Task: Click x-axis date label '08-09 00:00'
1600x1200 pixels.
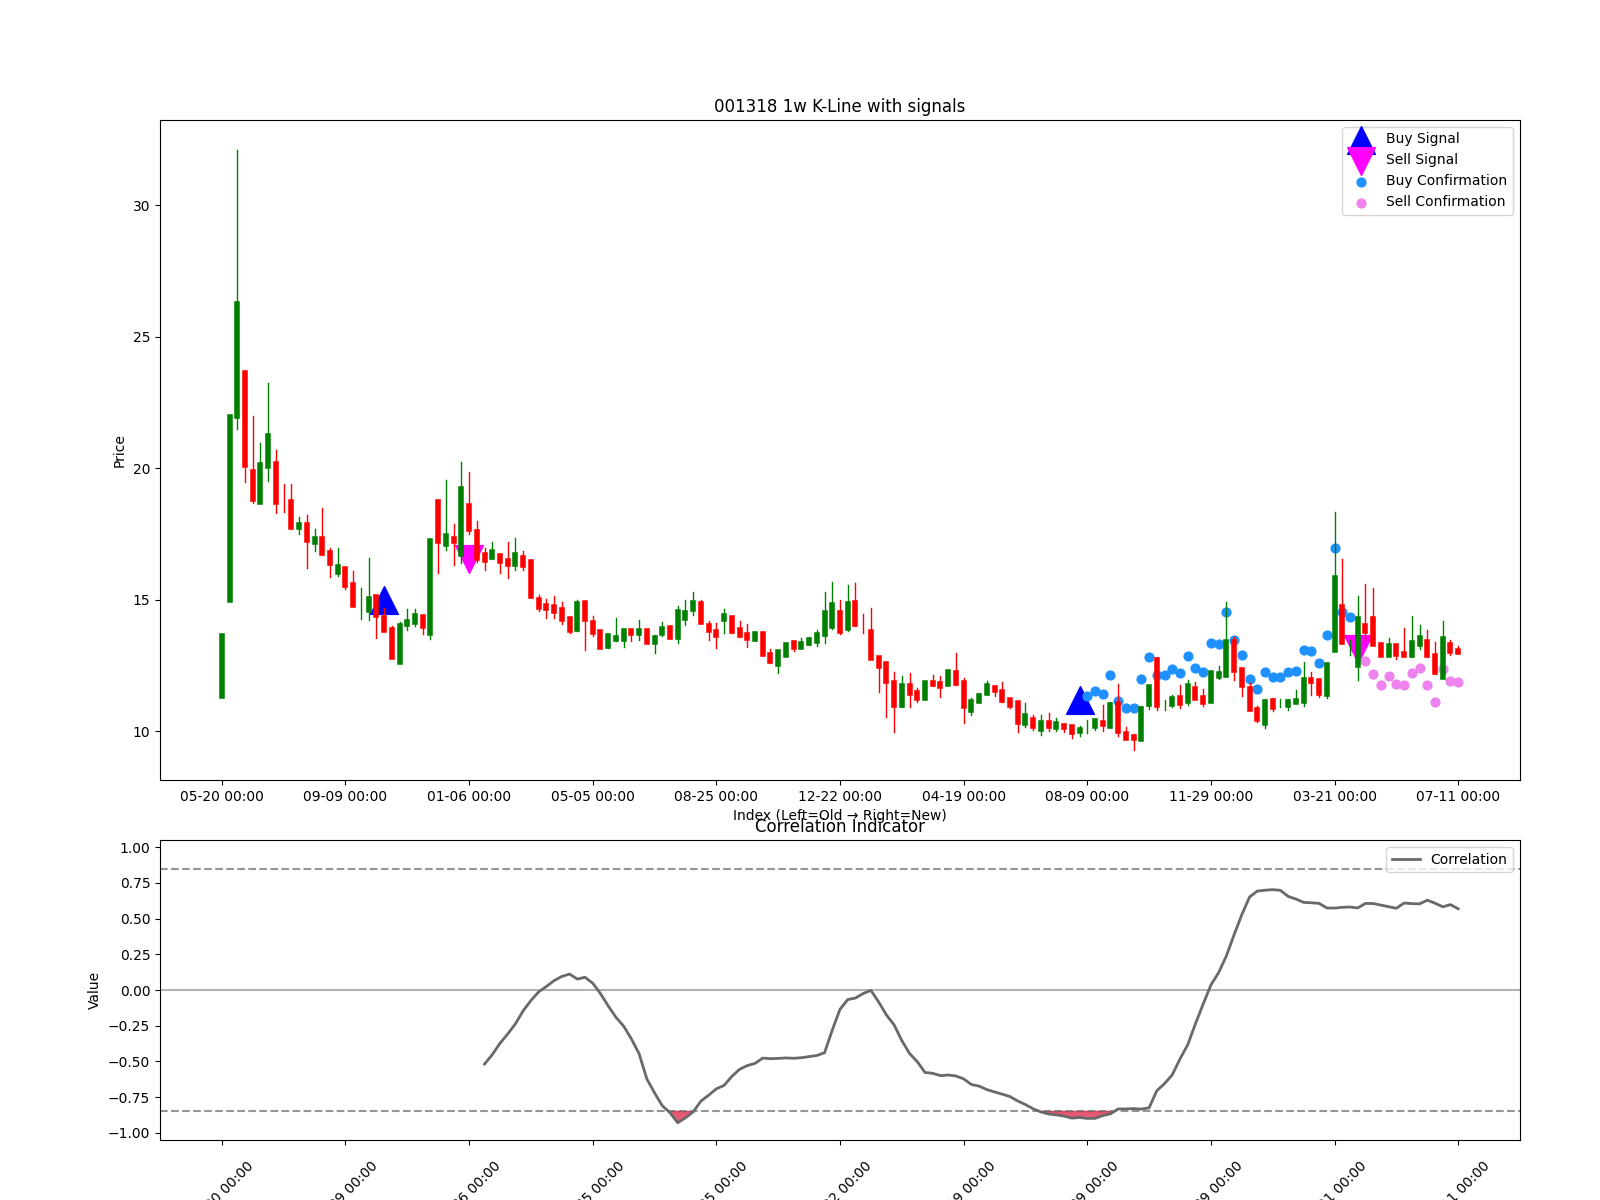Action: (x=1087, y=797)
